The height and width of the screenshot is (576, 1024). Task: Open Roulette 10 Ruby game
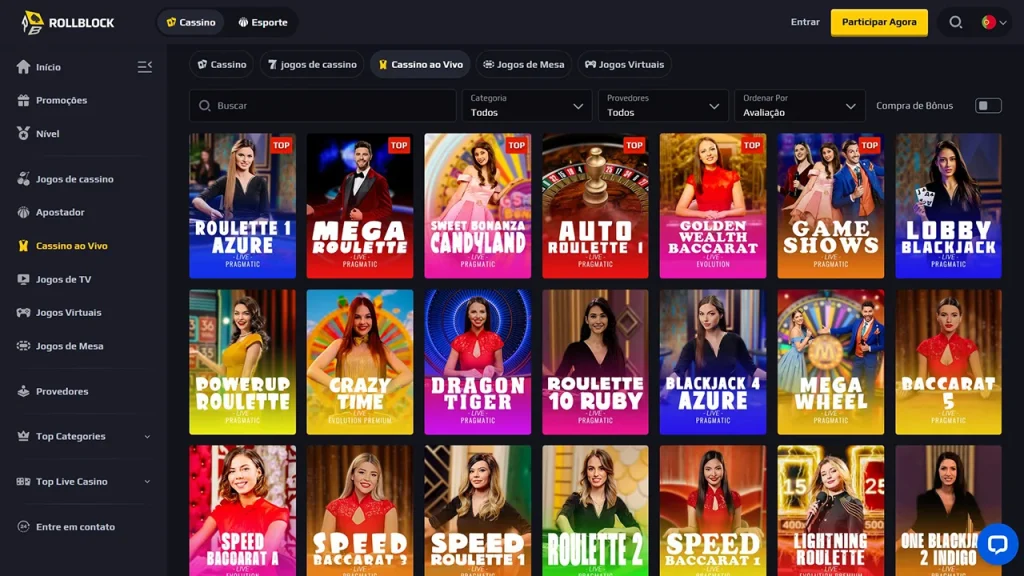[x=595, y=362]
